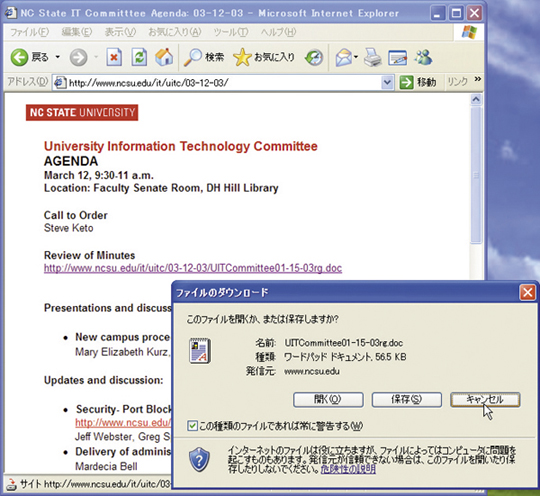Open the ツール(T) menu
This screenshot has width=540, height=496.
click(230, 32)
